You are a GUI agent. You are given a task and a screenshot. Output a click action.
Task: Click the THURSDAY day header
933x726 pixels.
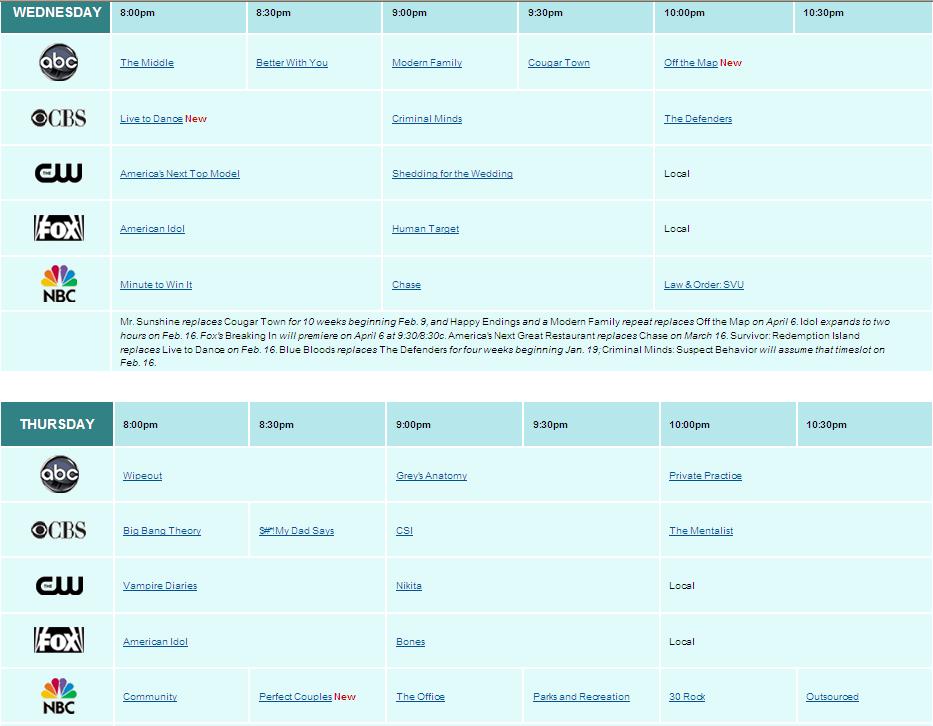[57, 424]
